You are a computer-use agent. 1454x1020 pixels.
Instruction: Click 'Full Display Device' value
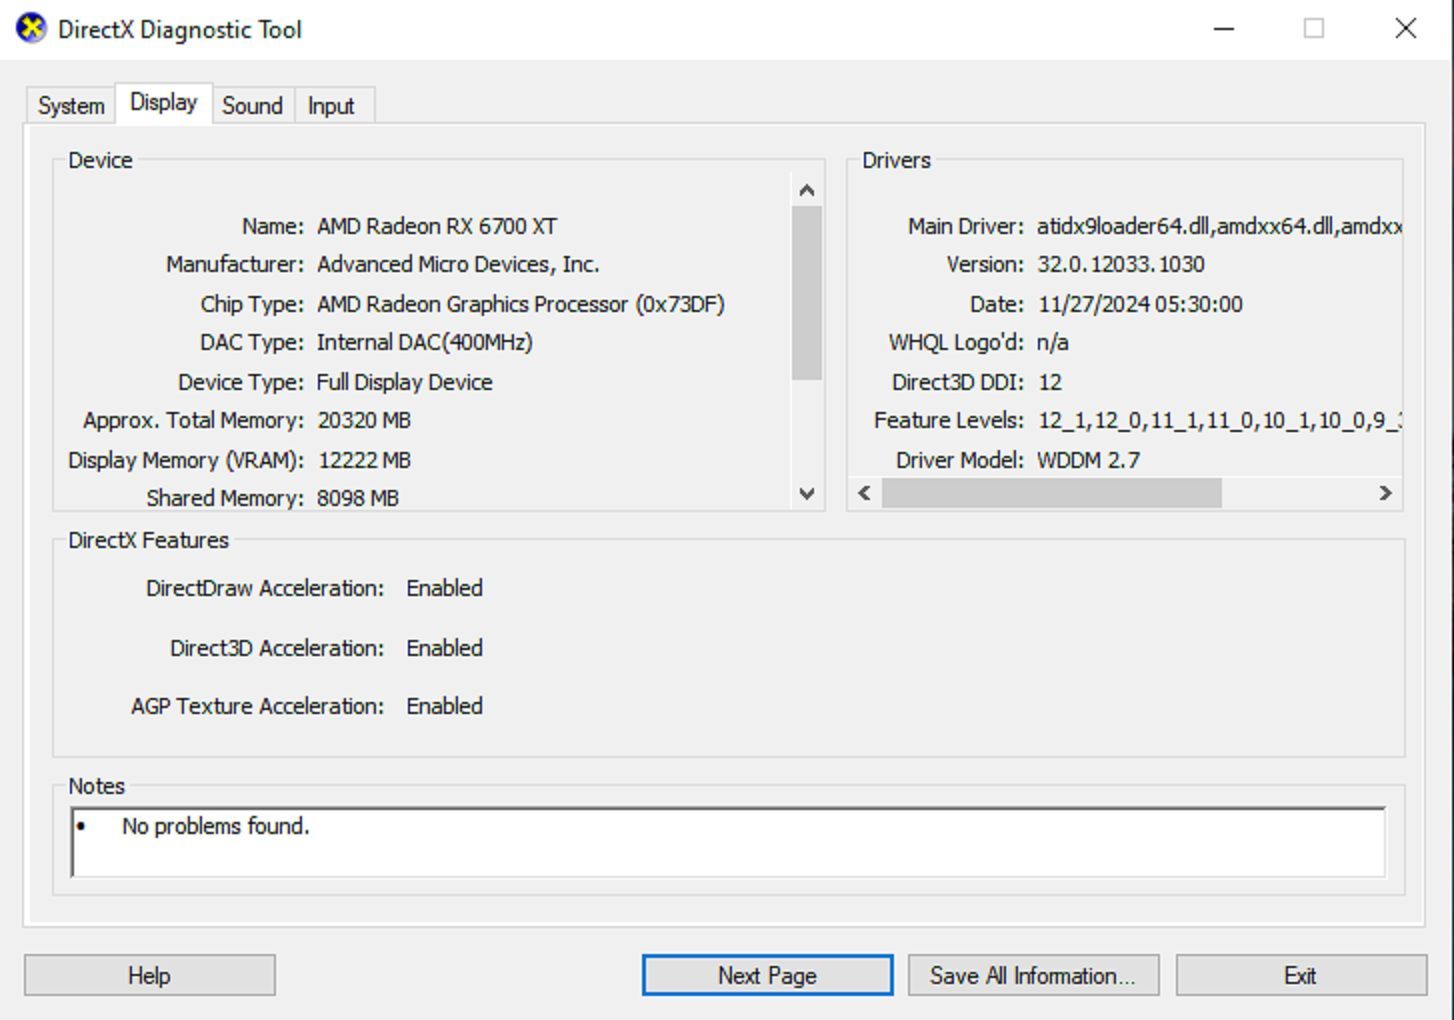pyautogui.click(x=405, y=382)
